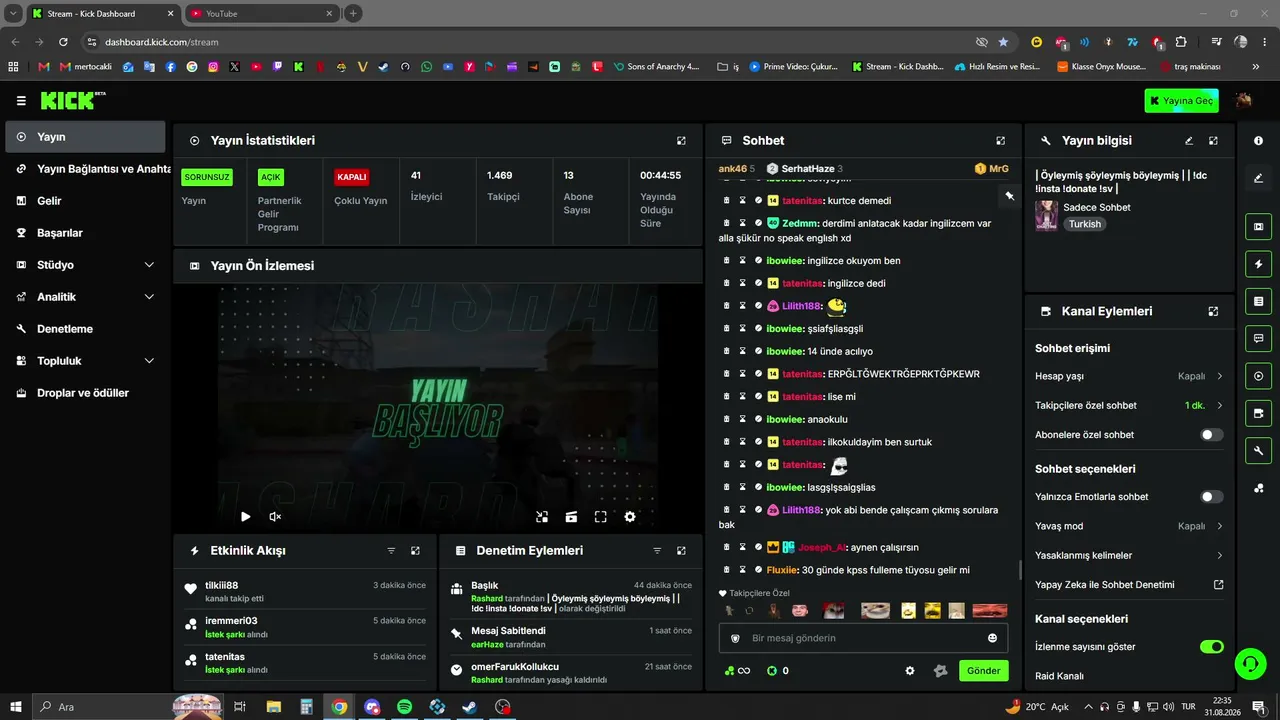The height and width of the screenshot is (720, 1280).
Task: Send chat message with Gönder button
Action: [x=983, y=671]
